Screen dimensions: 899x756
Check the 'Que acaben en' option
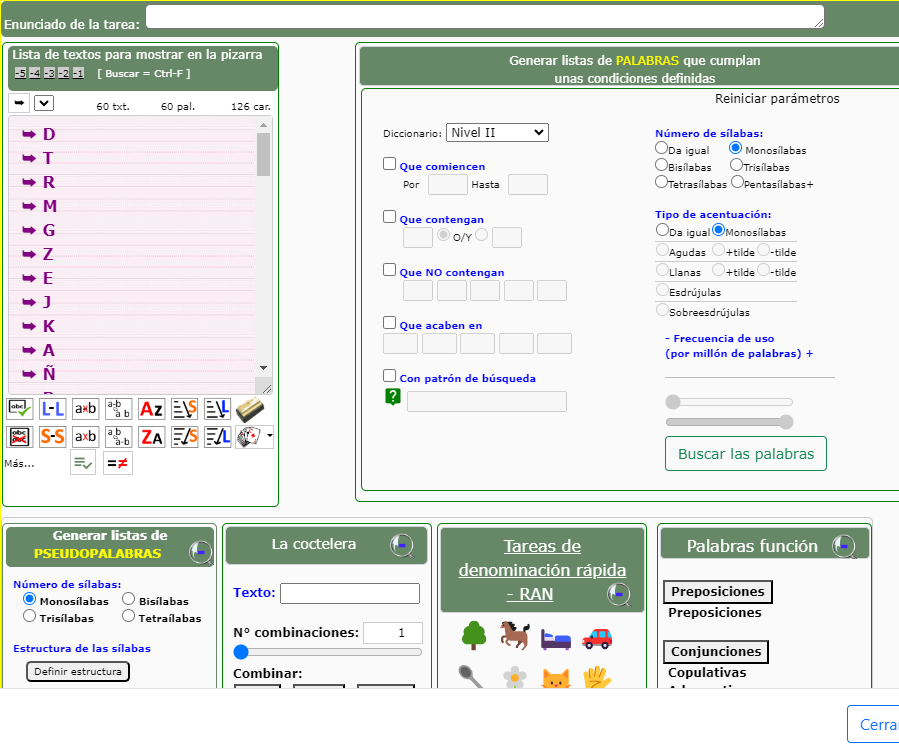390,323
